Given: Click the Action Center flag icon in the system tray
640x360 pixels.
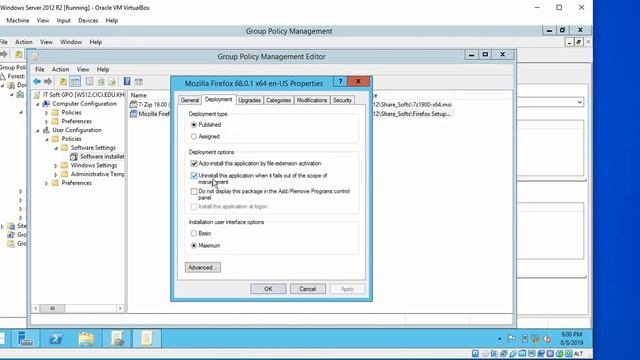Looking at the screenshot, I should [511, 338].
